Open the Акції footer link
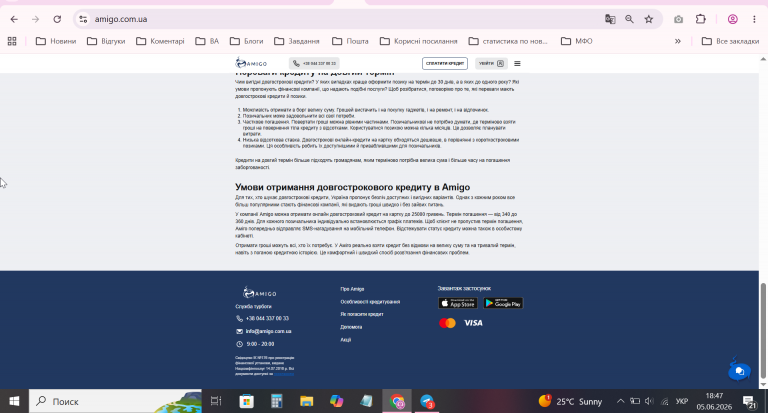 (x=346, y=340)
